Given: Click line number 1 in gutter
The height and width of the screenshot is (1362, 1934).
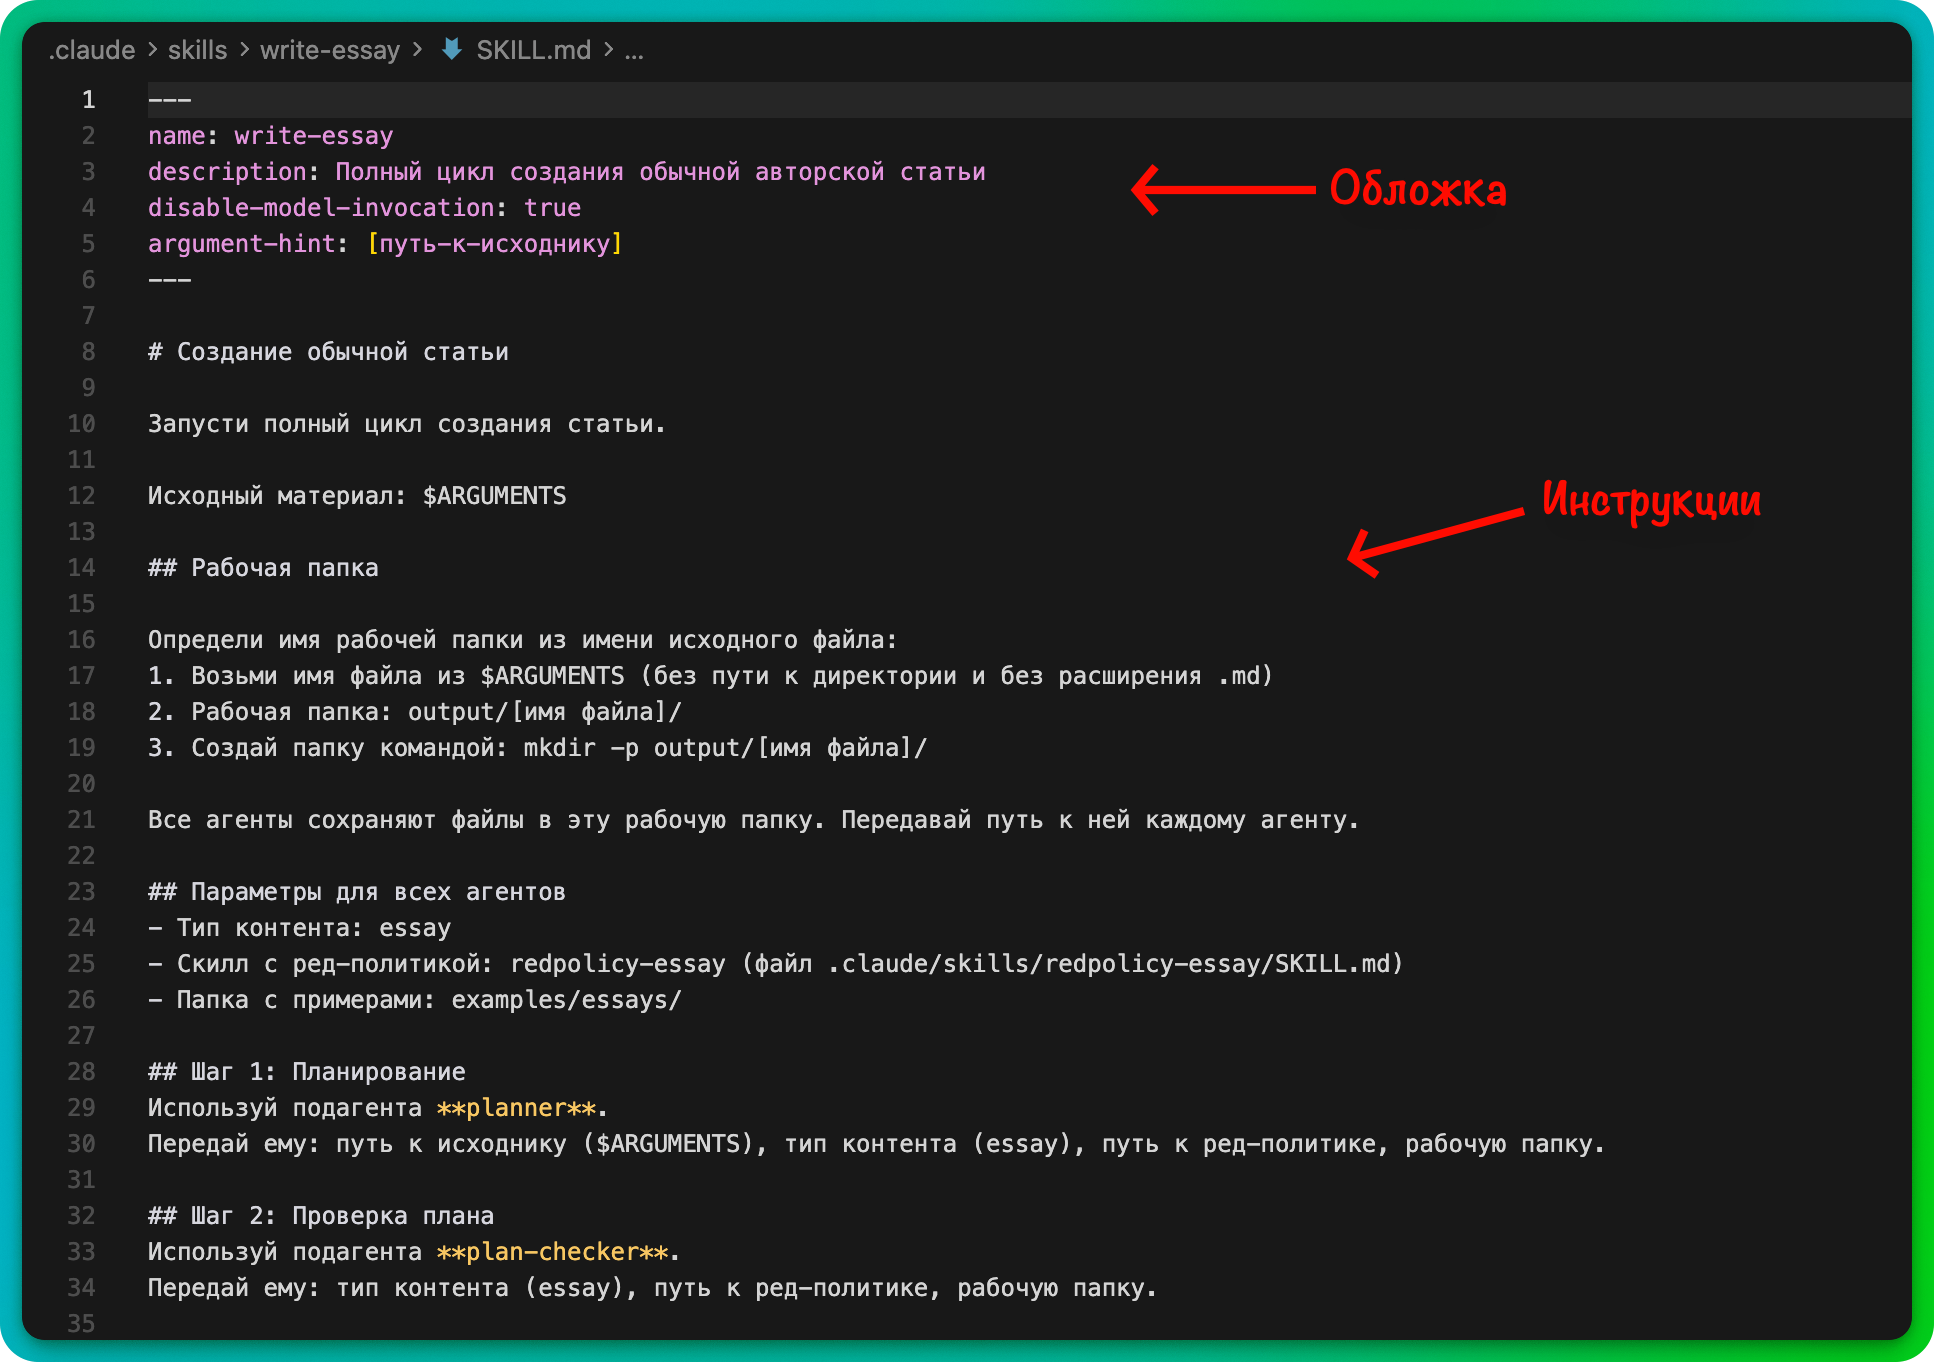Looking at the screenshot, I should (x=88, y=100).
